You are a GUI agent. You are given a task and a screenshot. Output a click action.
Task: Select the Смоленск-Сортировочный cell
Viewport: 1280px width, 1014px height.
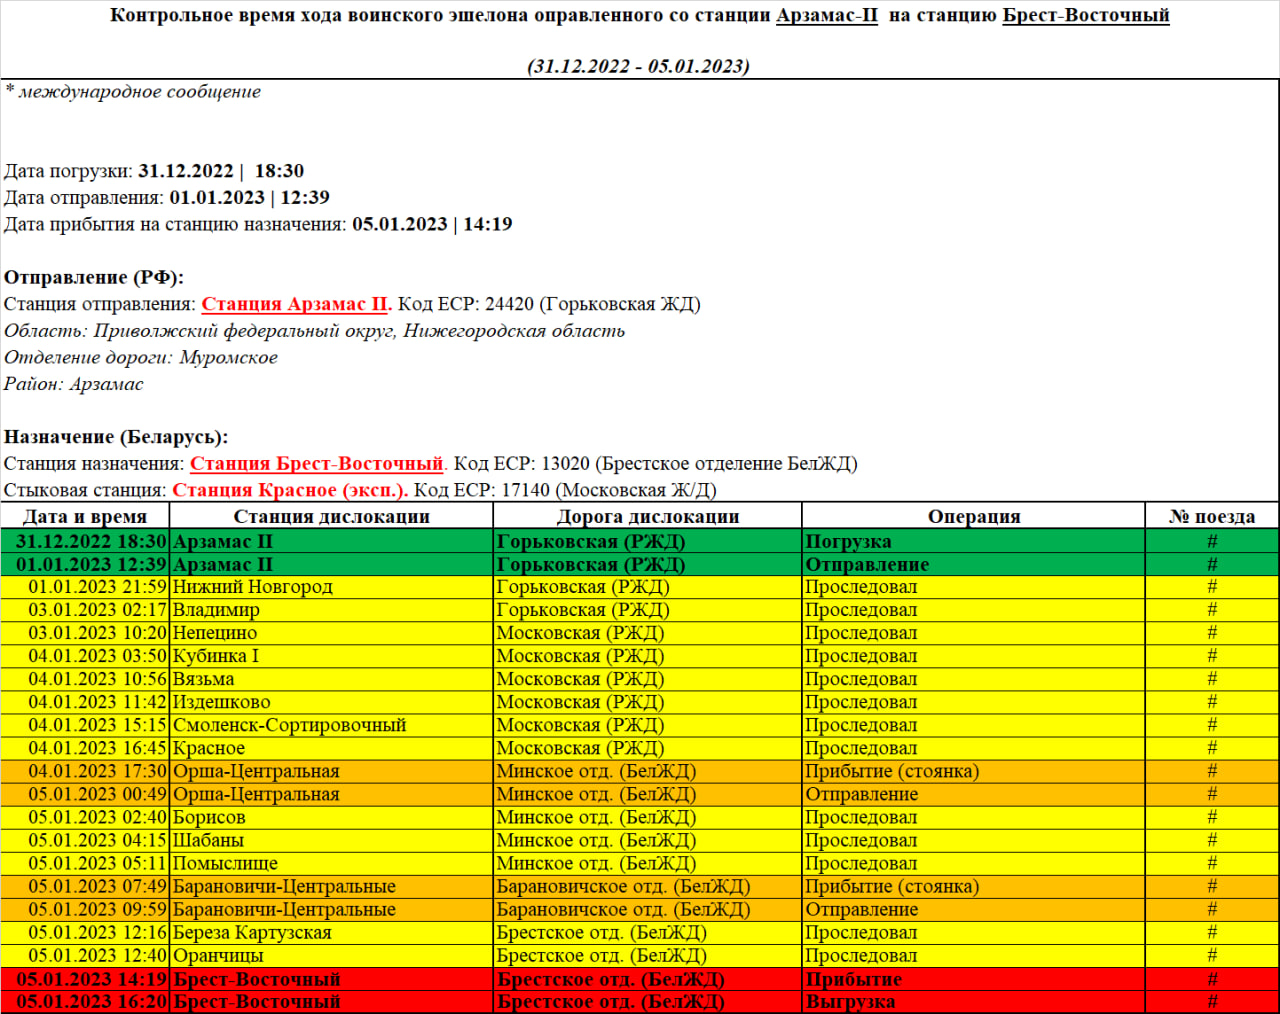(289, 725)
